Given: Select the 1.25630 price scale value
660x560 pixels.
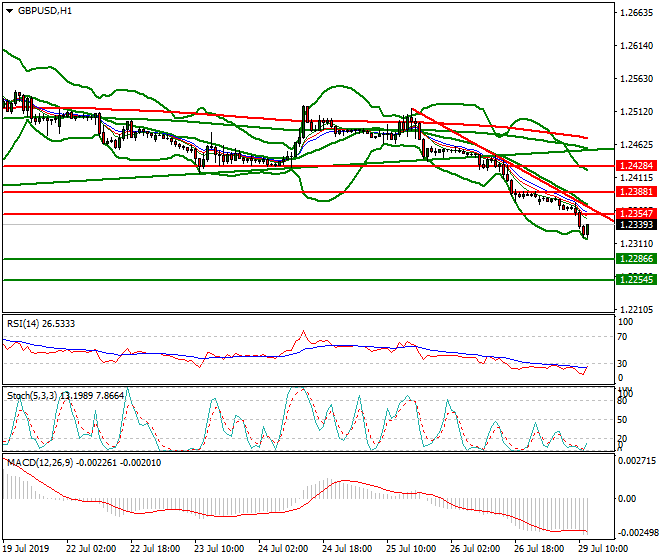Looking at the screenshot, I should (637, 79).
